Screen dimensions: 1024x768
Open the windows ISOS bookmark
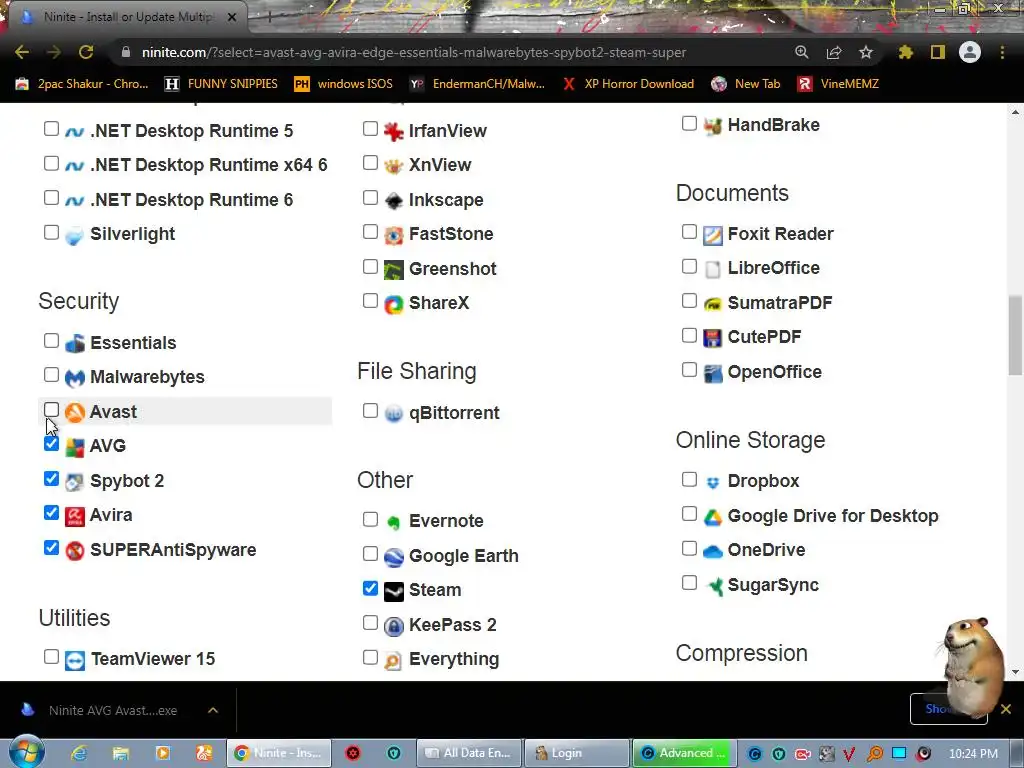click(344, 84)
